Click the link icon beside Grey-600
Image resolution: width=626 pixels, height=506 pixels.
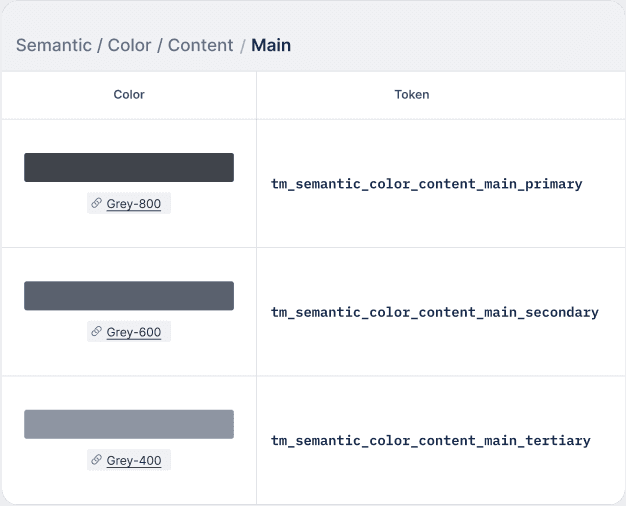[97, 331]
